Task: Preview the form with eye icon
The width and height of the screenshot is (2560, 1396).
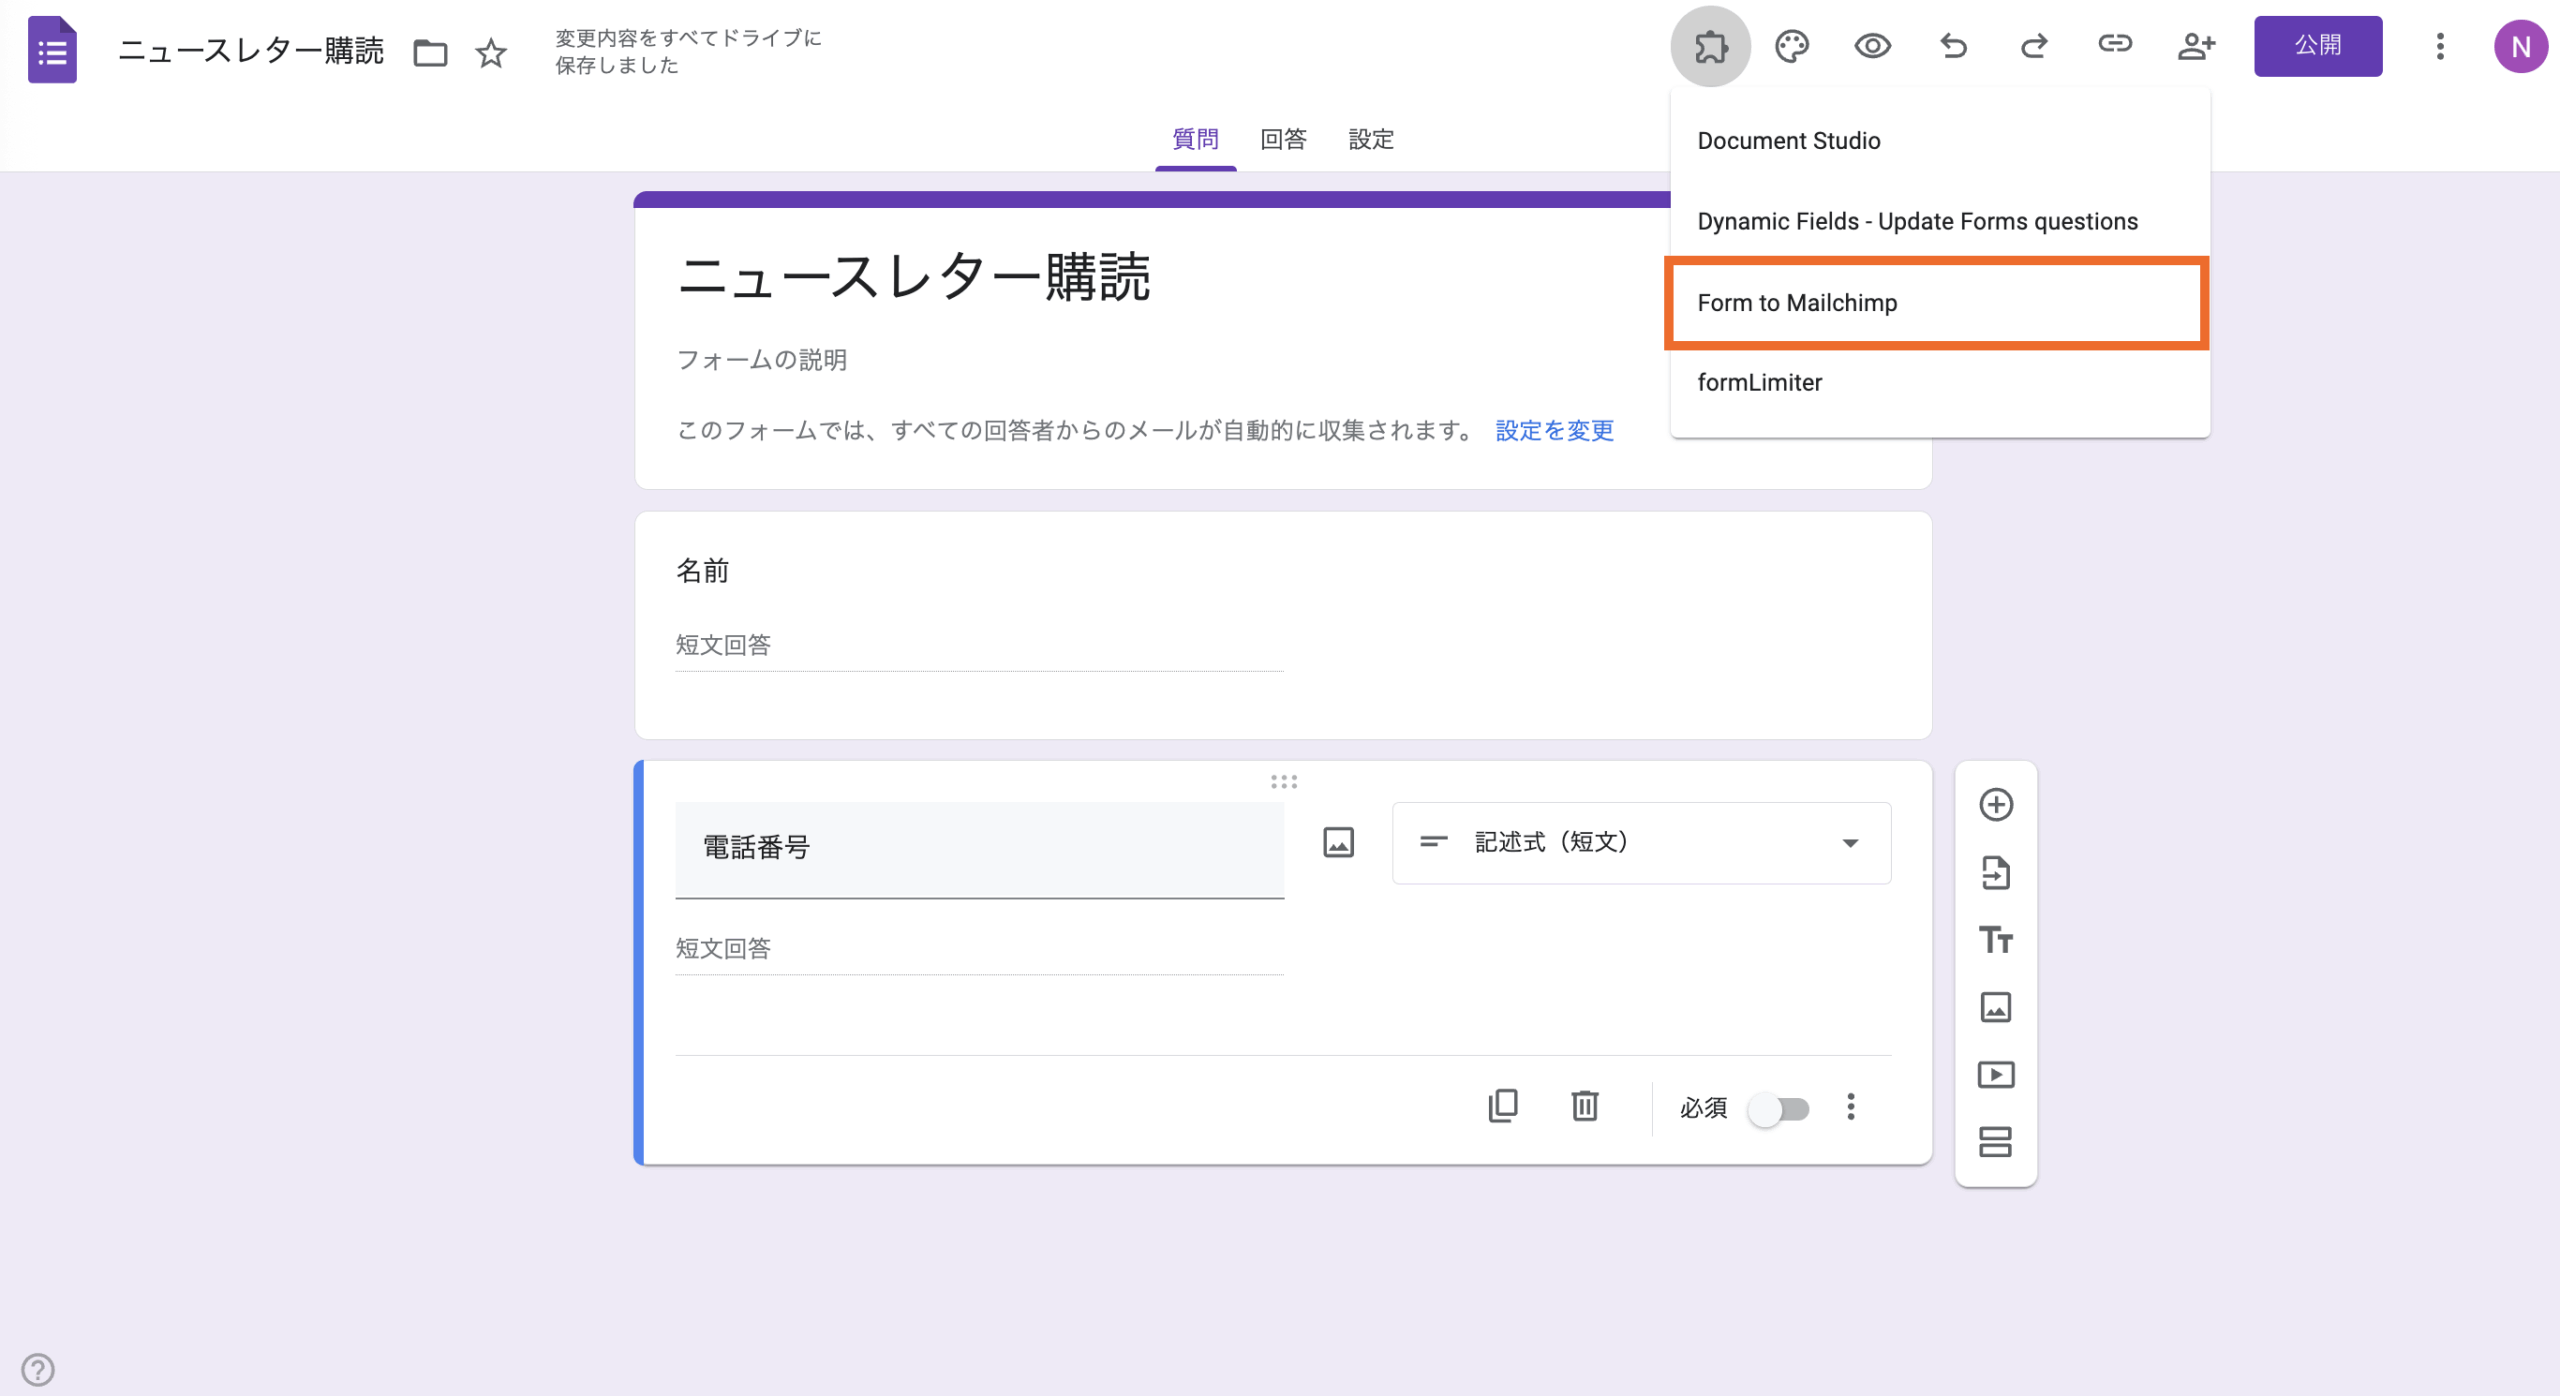Action: (1872, 46)
